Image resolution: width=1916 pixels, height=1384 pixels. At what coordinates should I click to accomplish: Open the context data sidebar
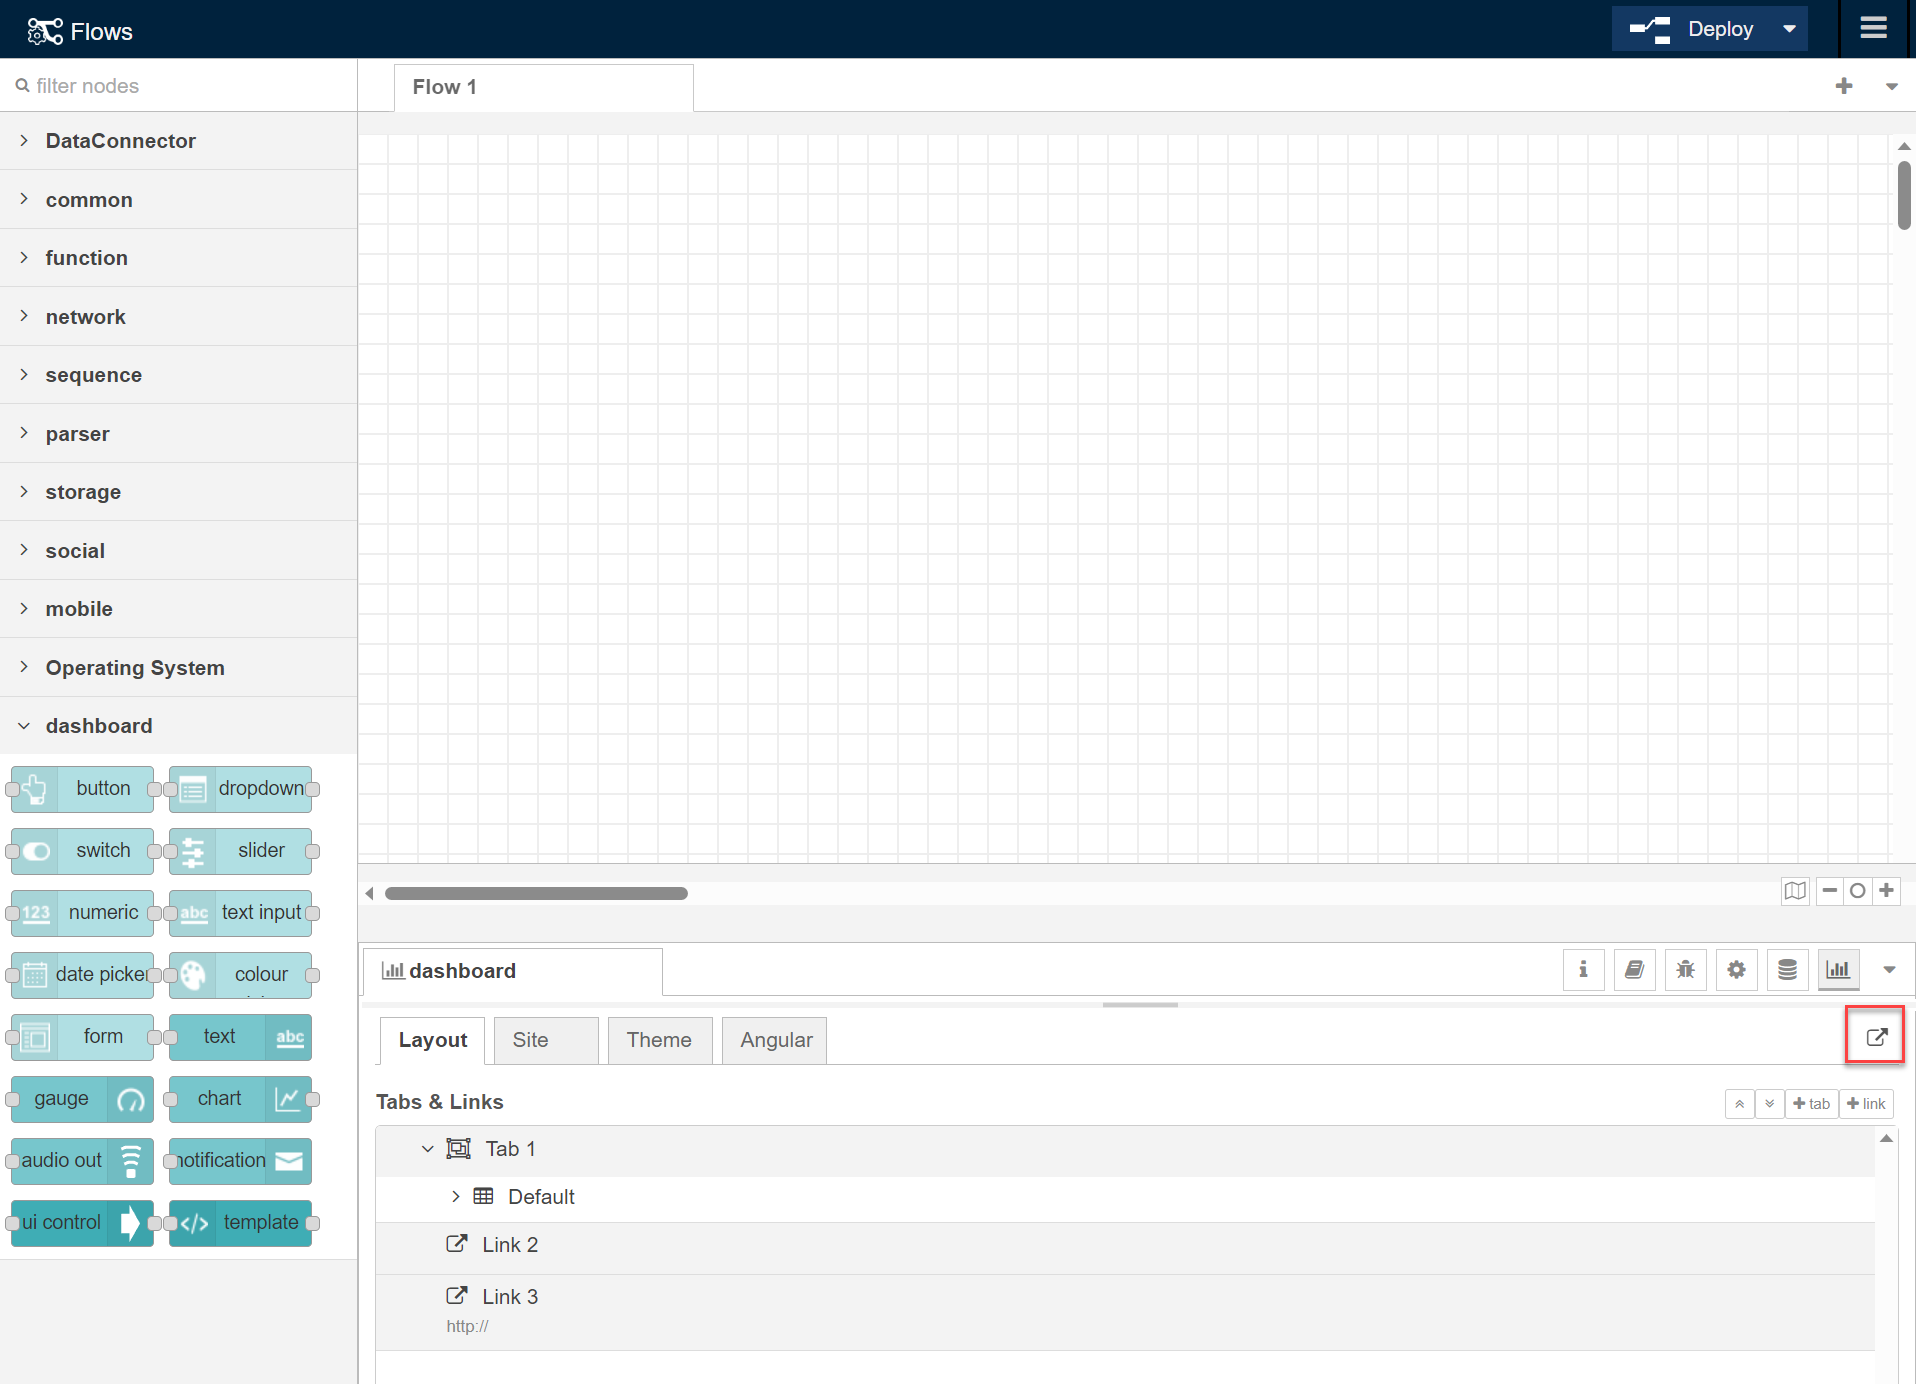tap(1787, 969)
